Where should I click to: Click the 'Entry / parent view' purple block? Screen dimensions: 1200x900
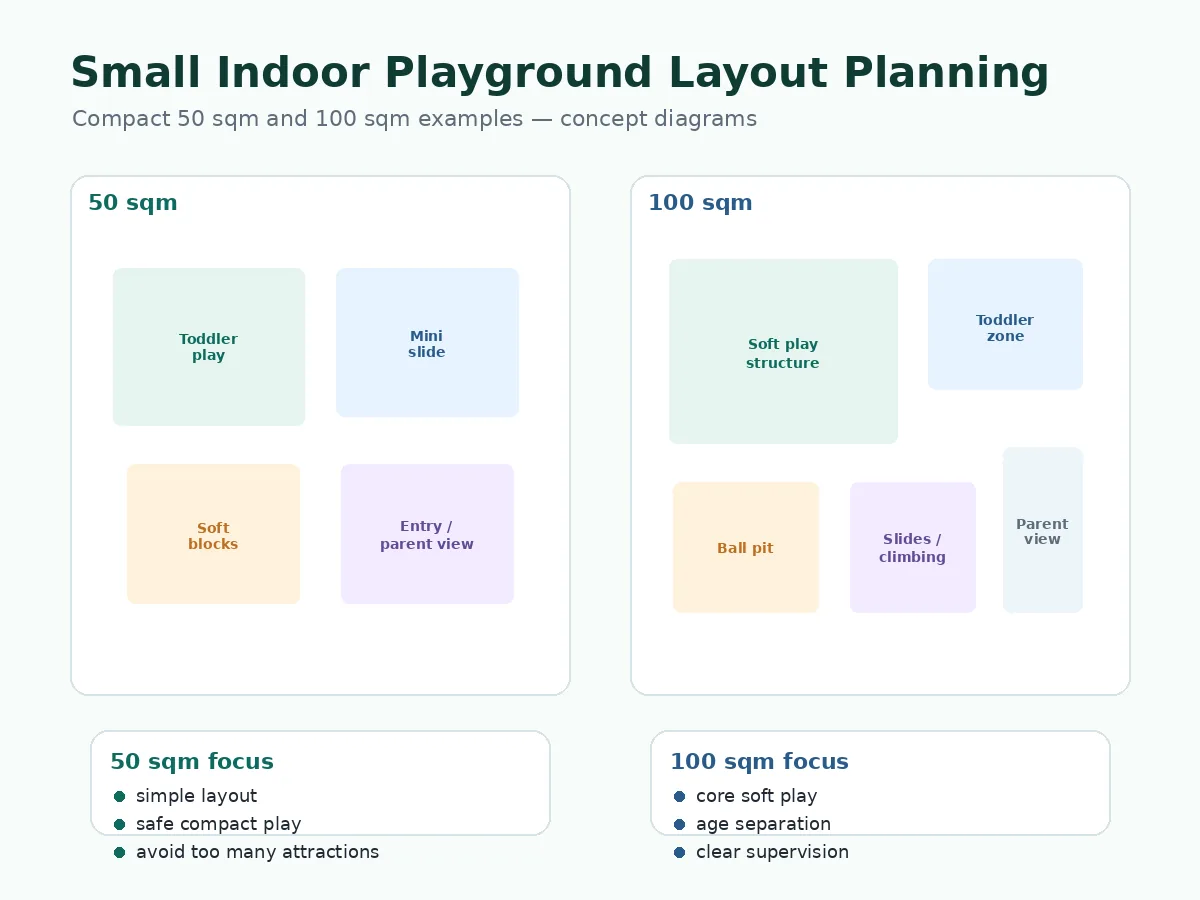pos(427,534)
